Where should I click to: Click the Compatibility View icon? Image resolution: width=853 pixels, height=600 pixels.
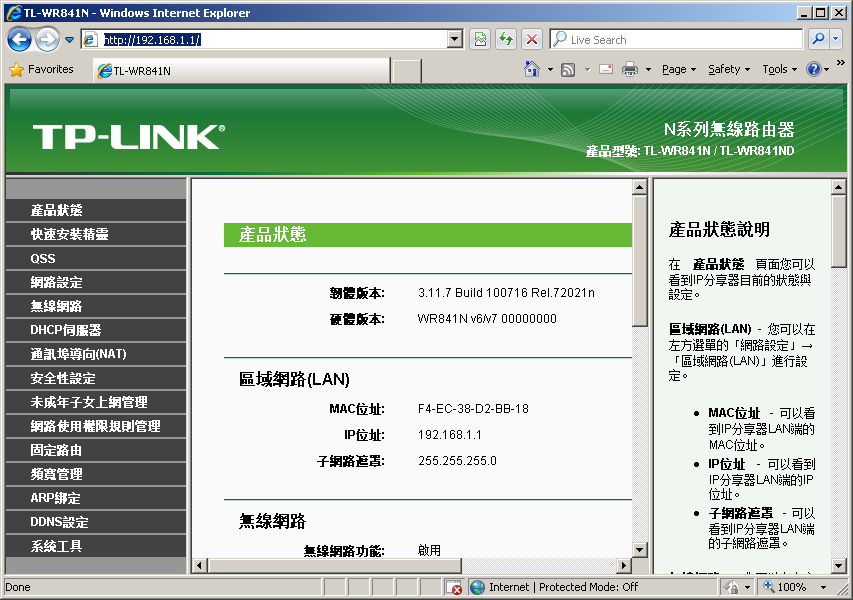point(480,40)
